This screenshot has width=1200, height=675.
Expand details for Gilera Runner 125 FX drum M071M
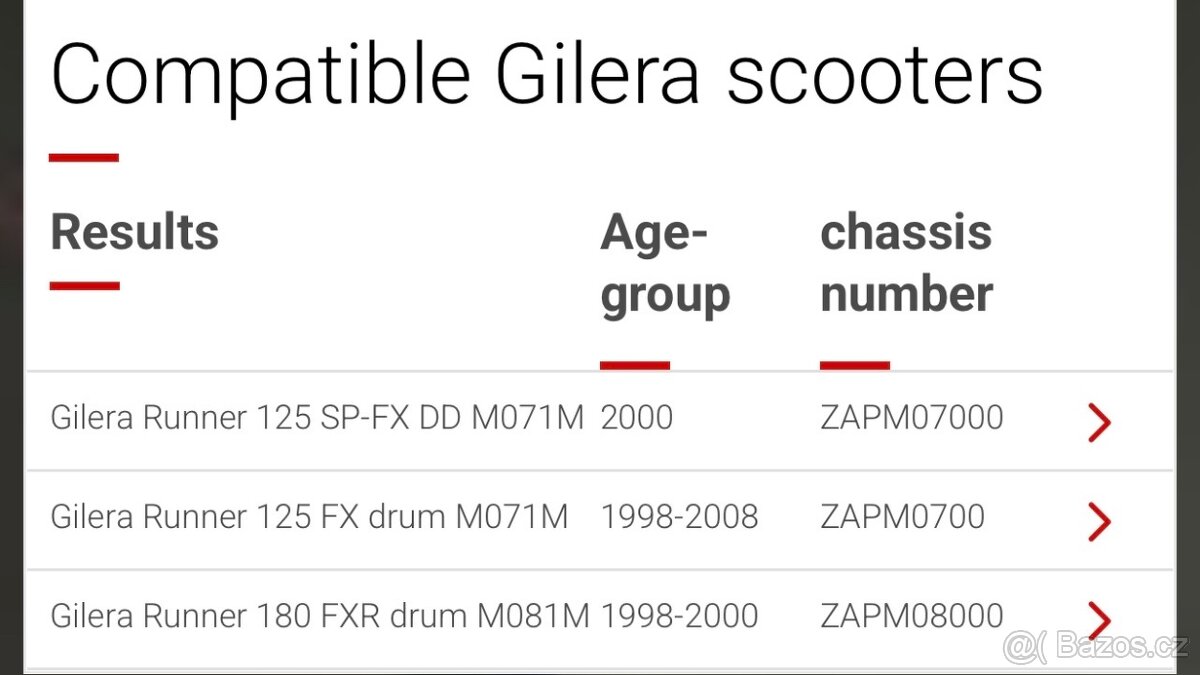310,516
